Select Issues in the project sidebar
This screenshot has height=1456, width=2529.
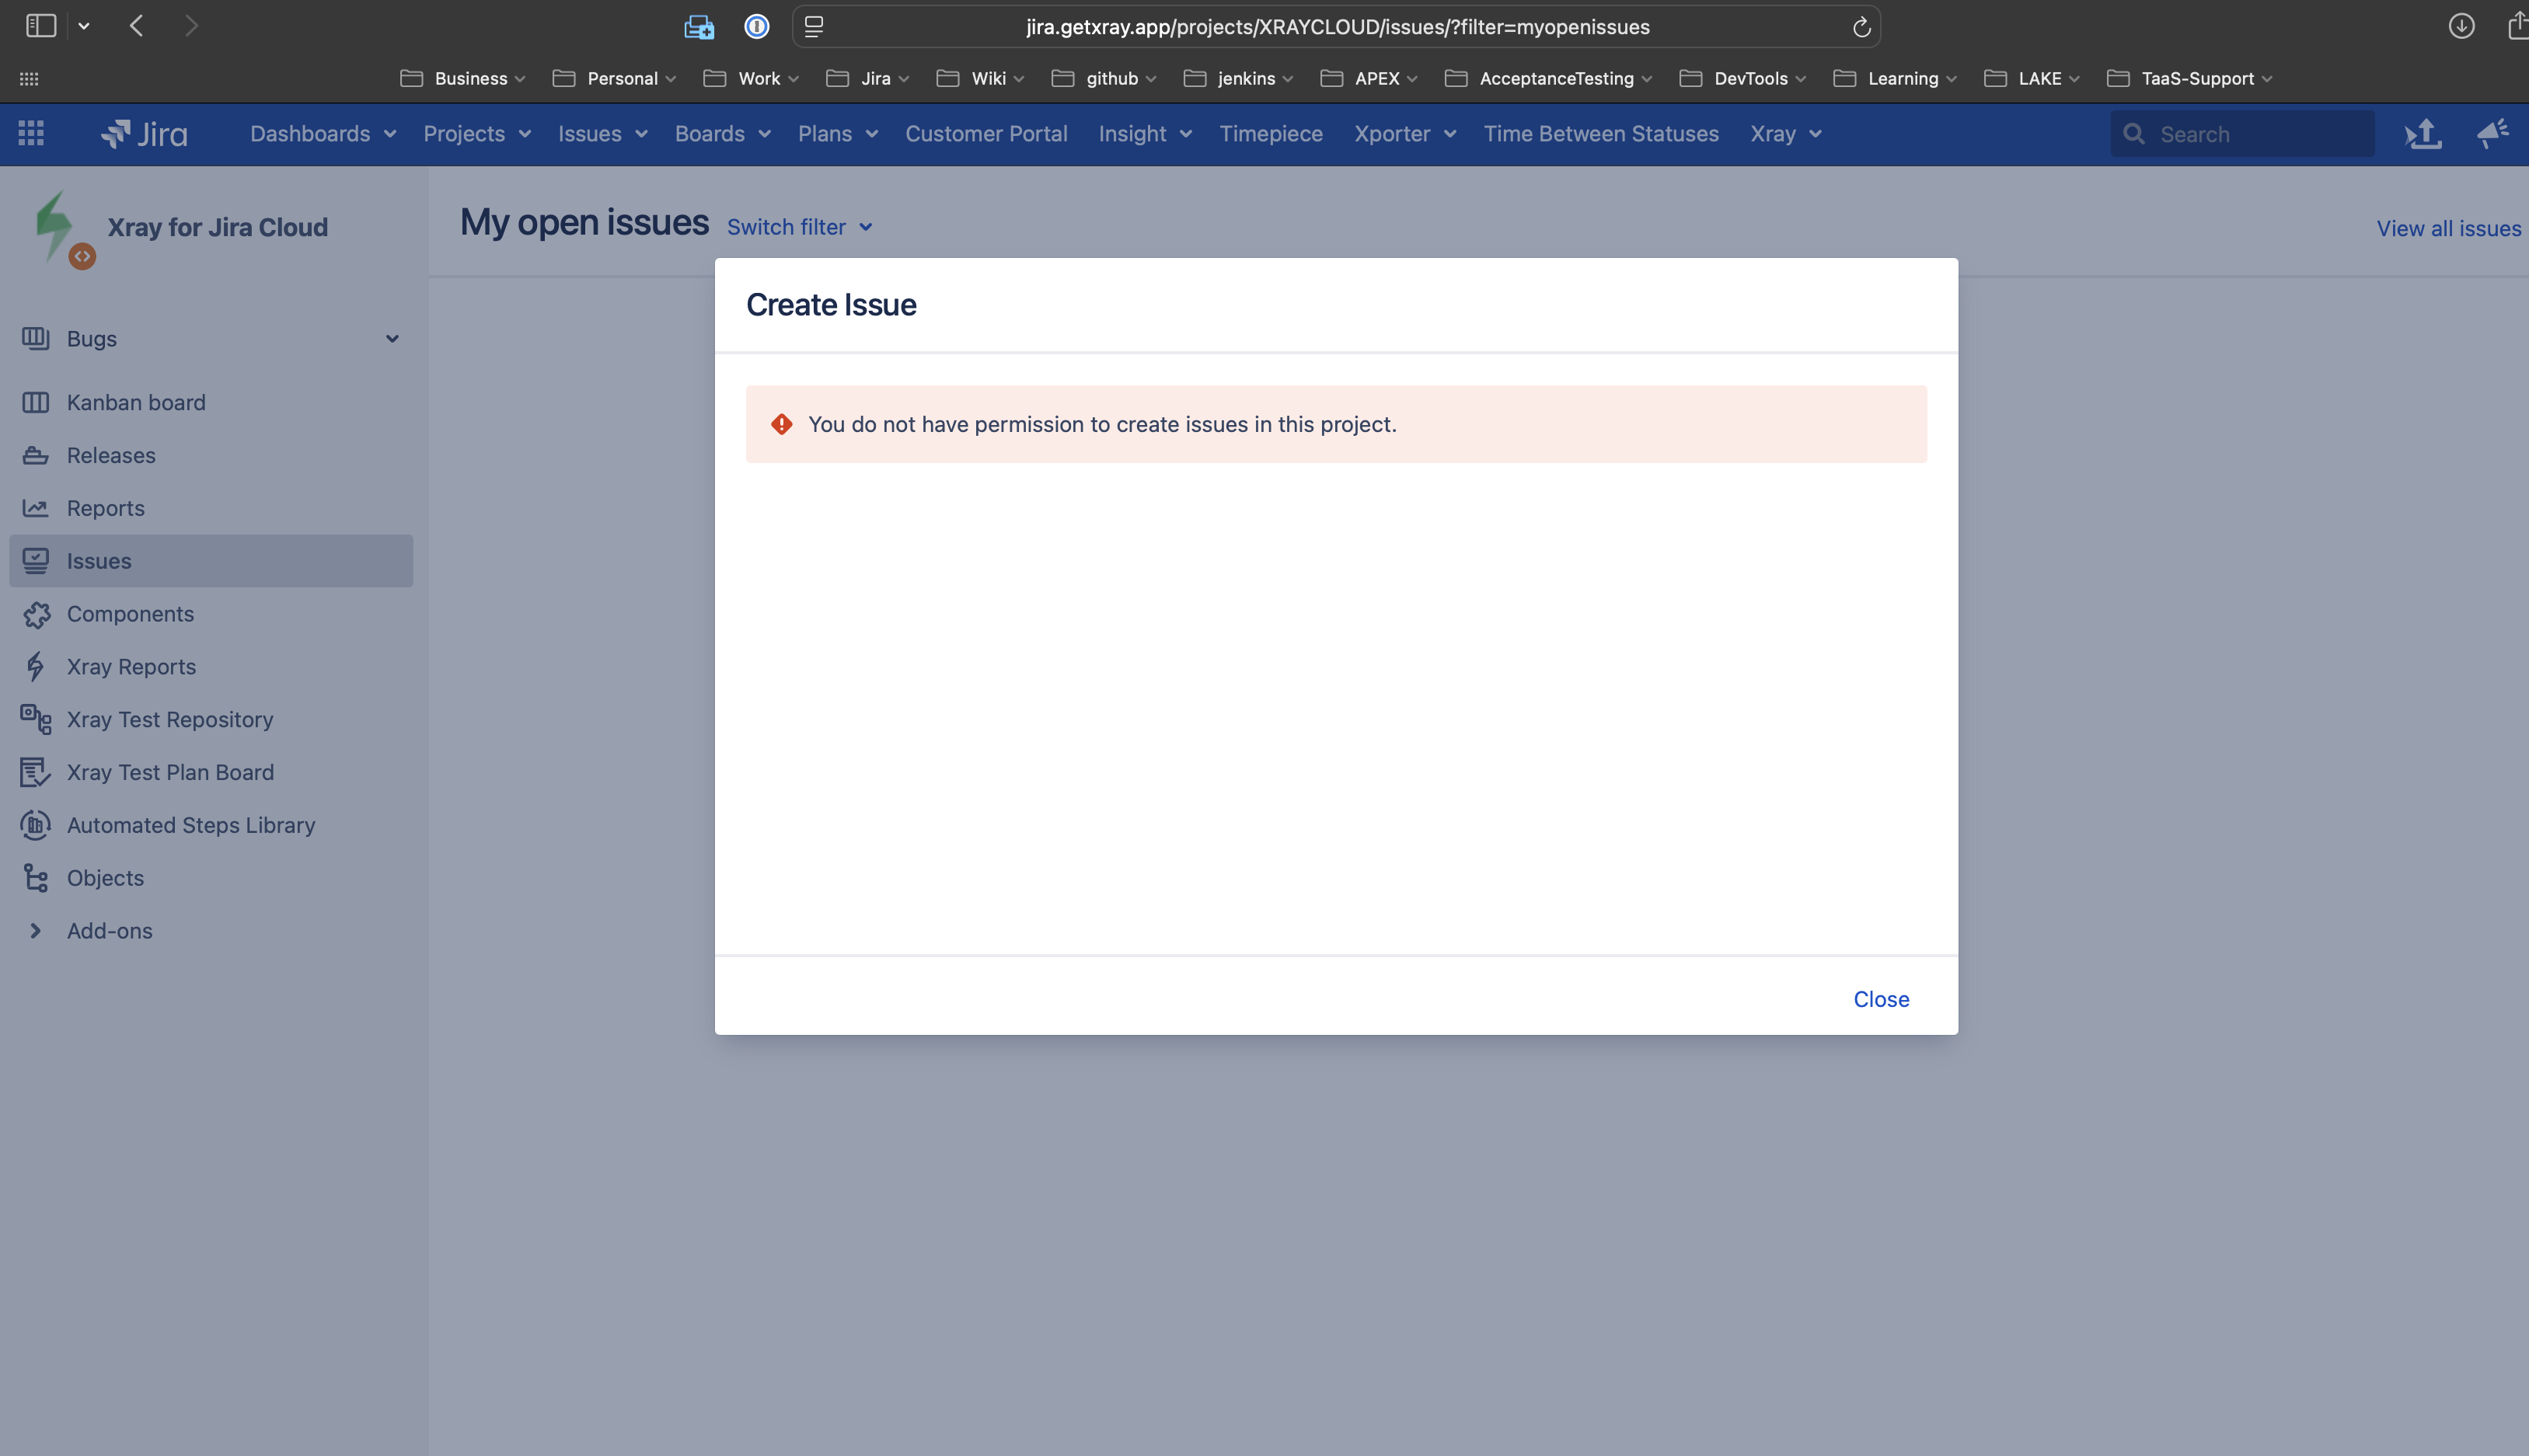pos(211,561)
